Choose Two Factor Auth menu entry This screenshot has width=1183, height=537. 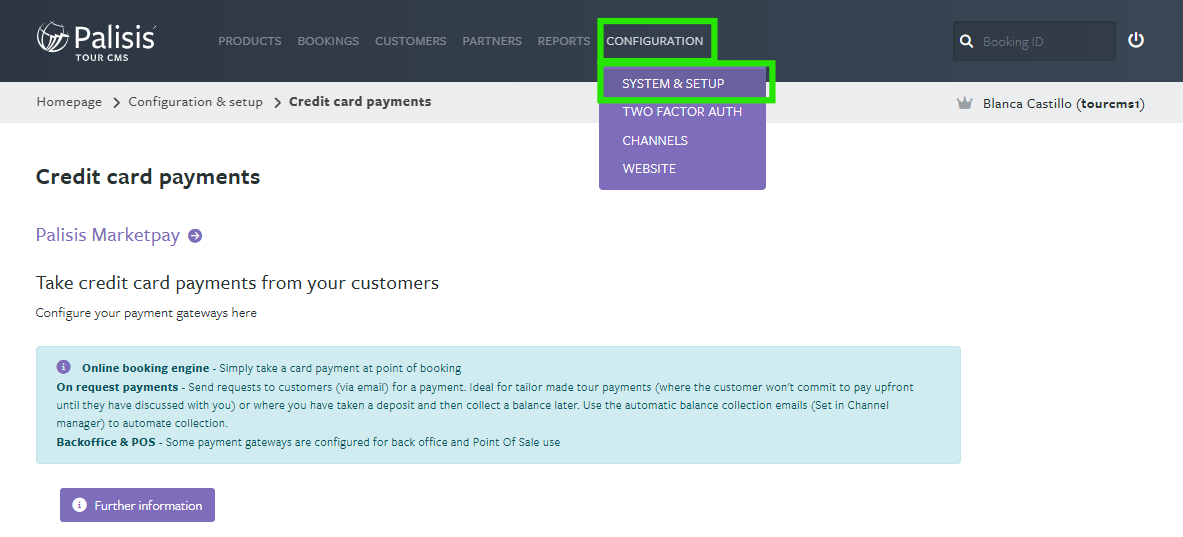pyautogui.click(x=682, y=112)
